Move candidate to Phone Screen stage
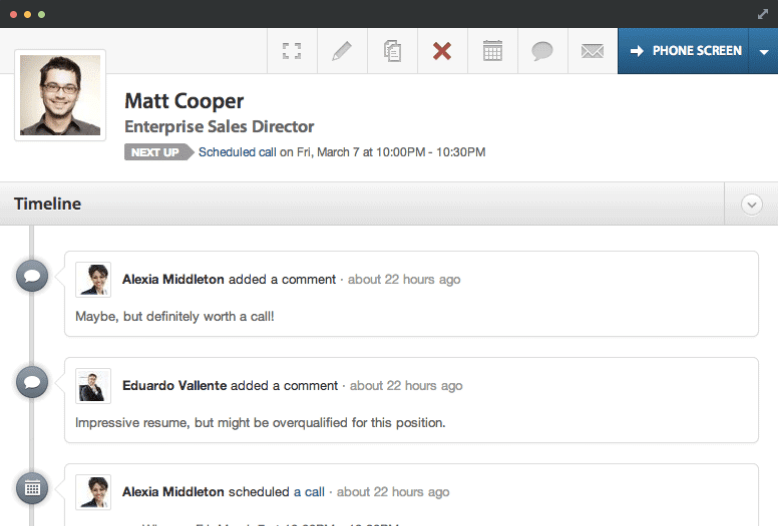This screenshot has width=778, height=526. click(x=685, y=51)
